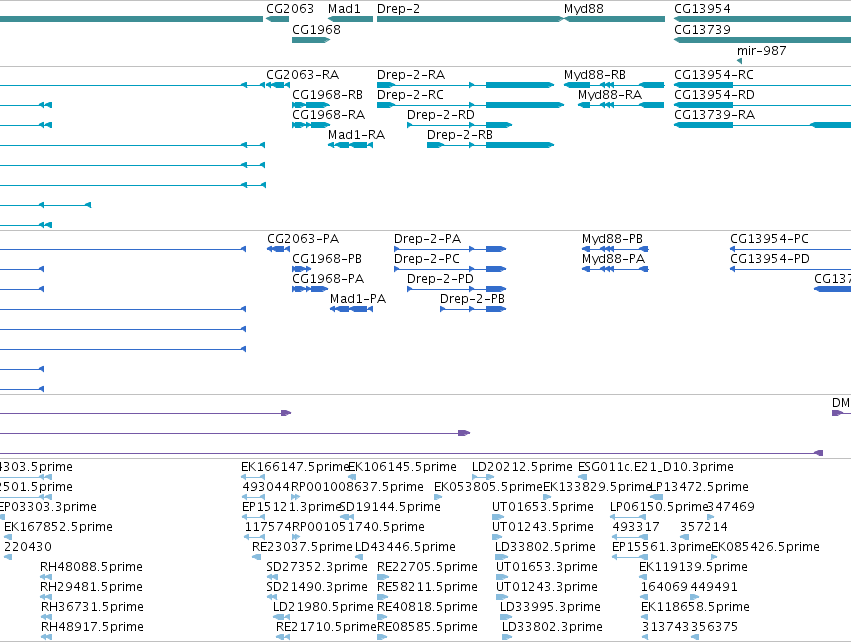851x642 pixels.
Task: Click the CG13954 gene label in top track
Action: point(702,9)
